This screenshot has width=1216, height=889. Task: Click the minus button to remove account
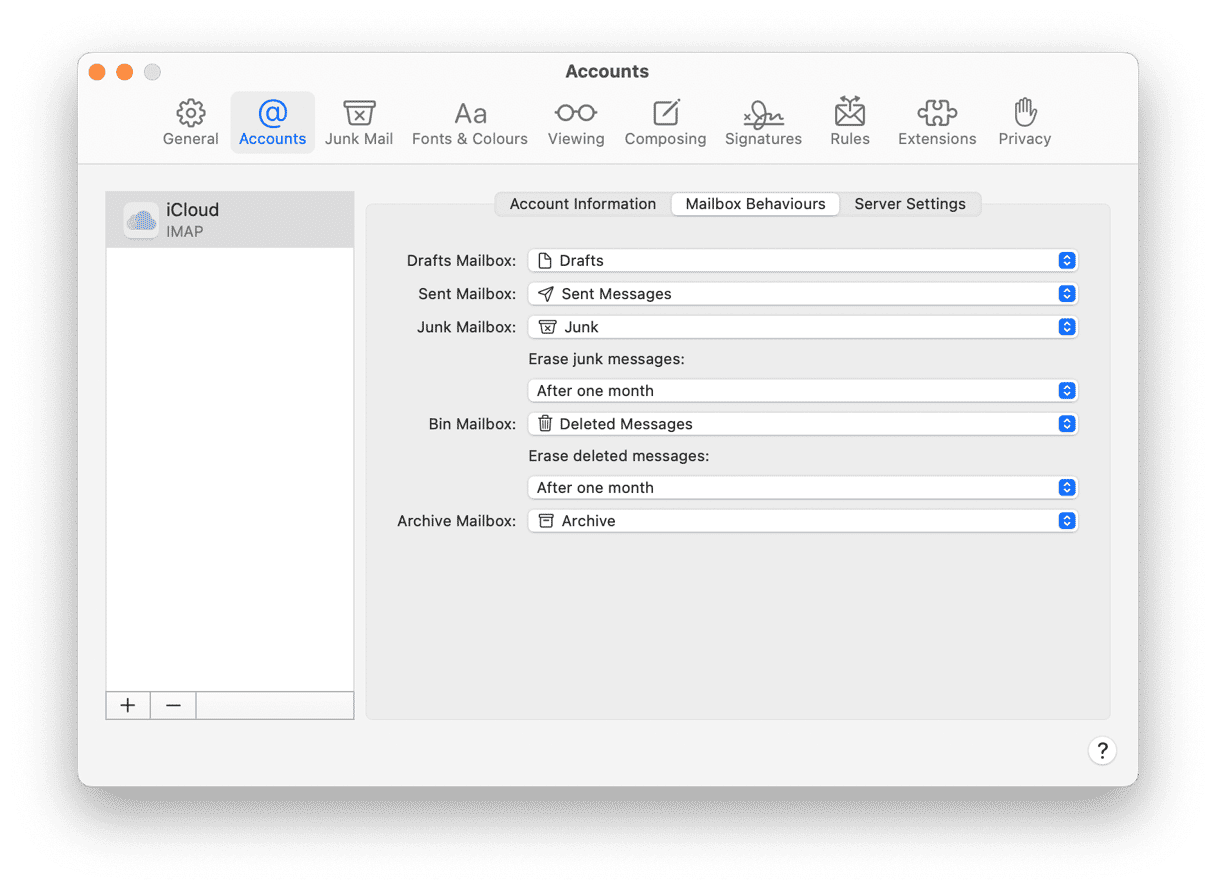[x=173, y=705]
